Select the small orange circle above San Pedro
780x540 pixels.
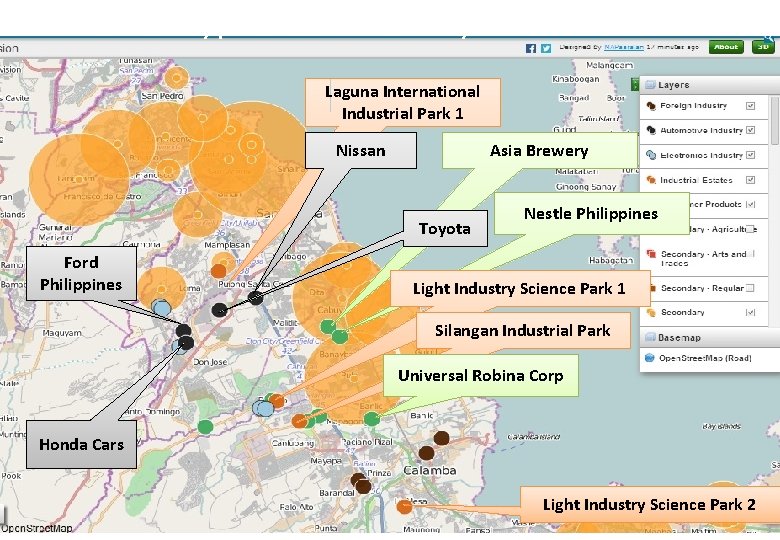[176, 78]
